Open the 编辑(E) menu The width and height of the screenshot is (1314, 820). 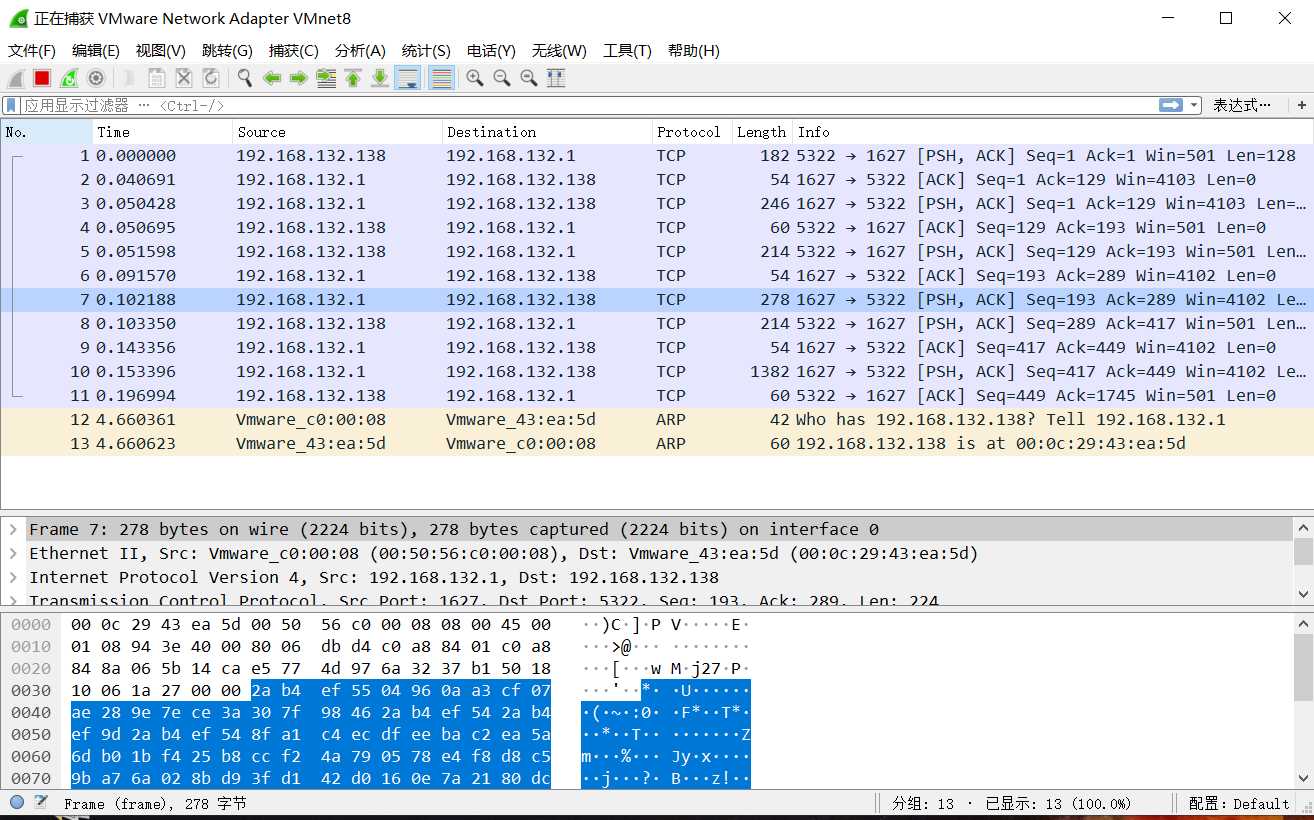(x=96, y=51)
